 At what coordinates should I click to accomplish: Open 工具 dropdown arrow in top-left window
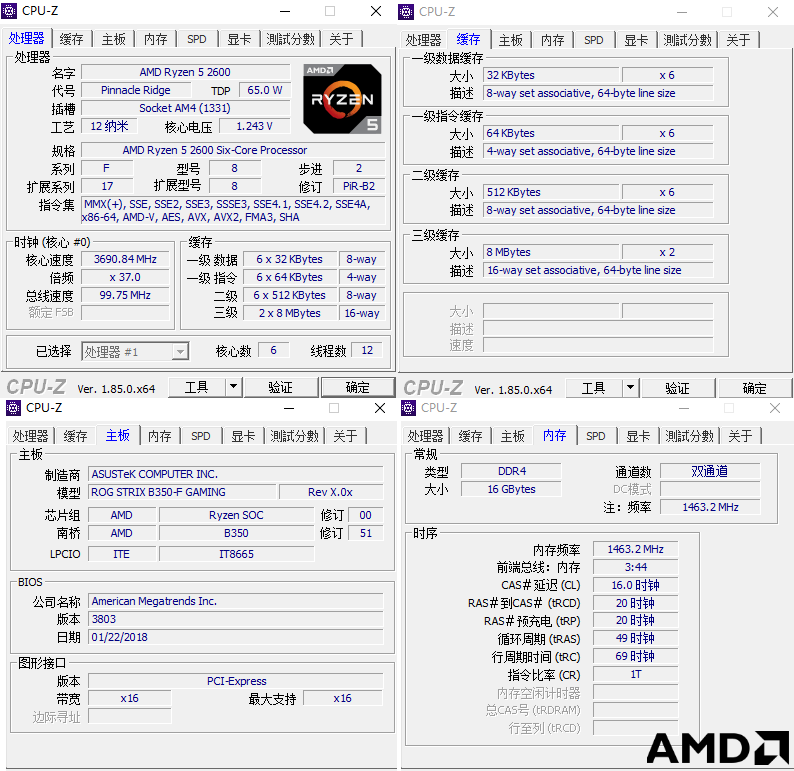point(233,388)
